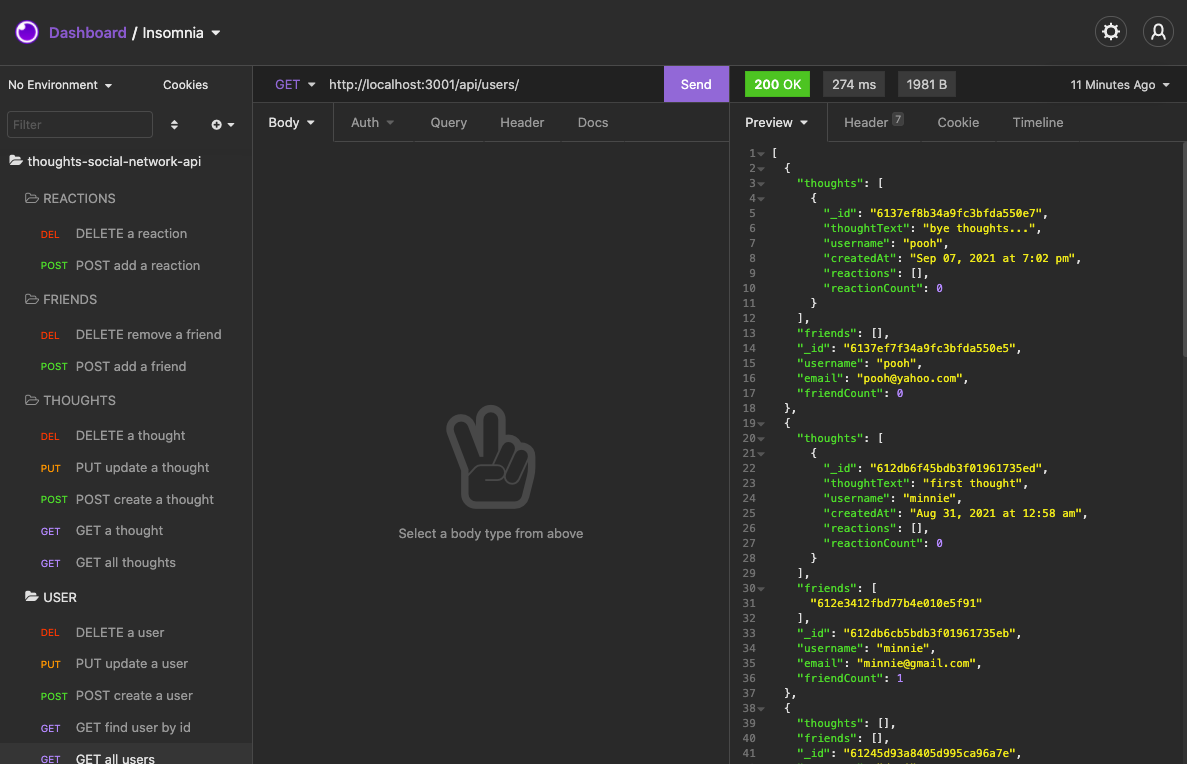Click the Insomnia purple logo icon
Screen dimensions: 1187x764
(27, 32)
